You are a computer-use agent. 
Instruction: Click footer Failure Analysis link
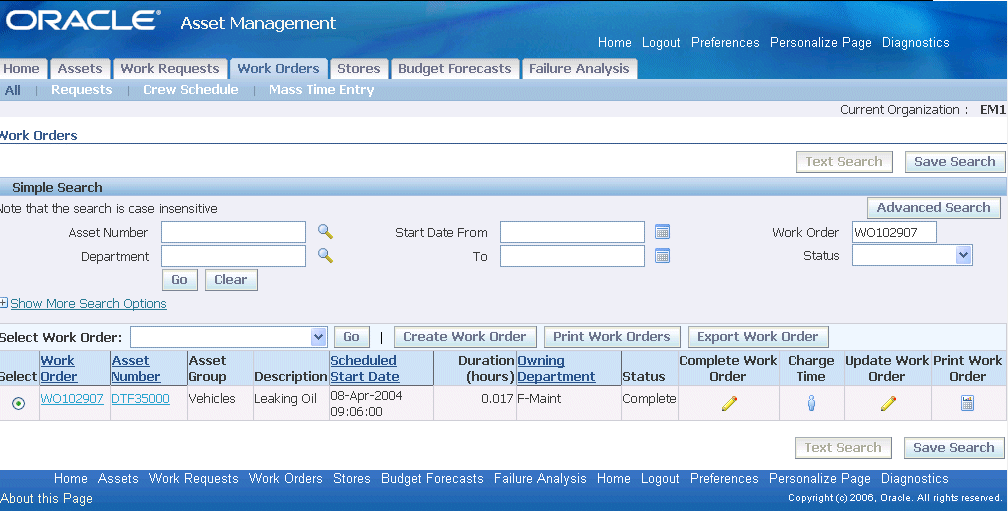click(540, 478)
